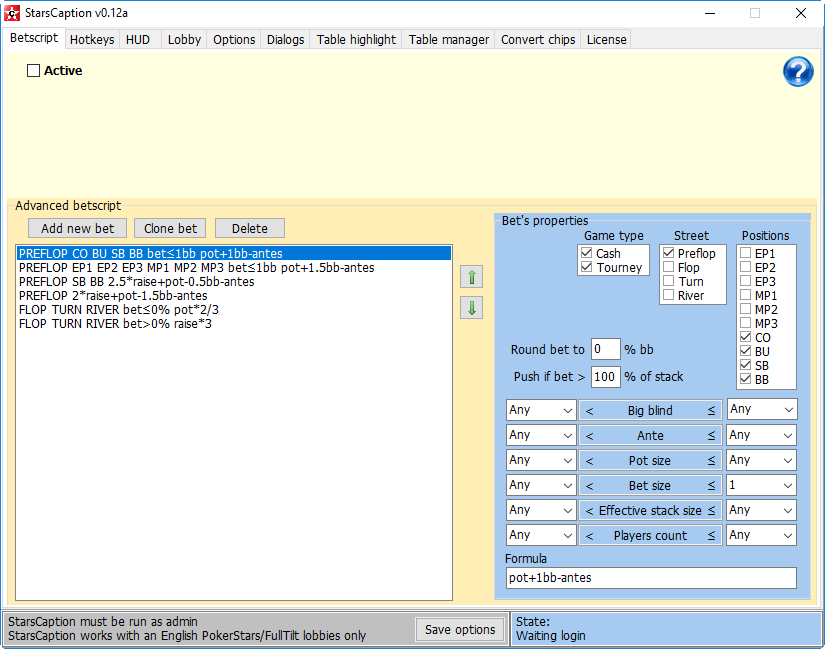The image size is (825, 649).
Task: Open the Big blind maximum dropdown
Action: [x=761, y=409]
